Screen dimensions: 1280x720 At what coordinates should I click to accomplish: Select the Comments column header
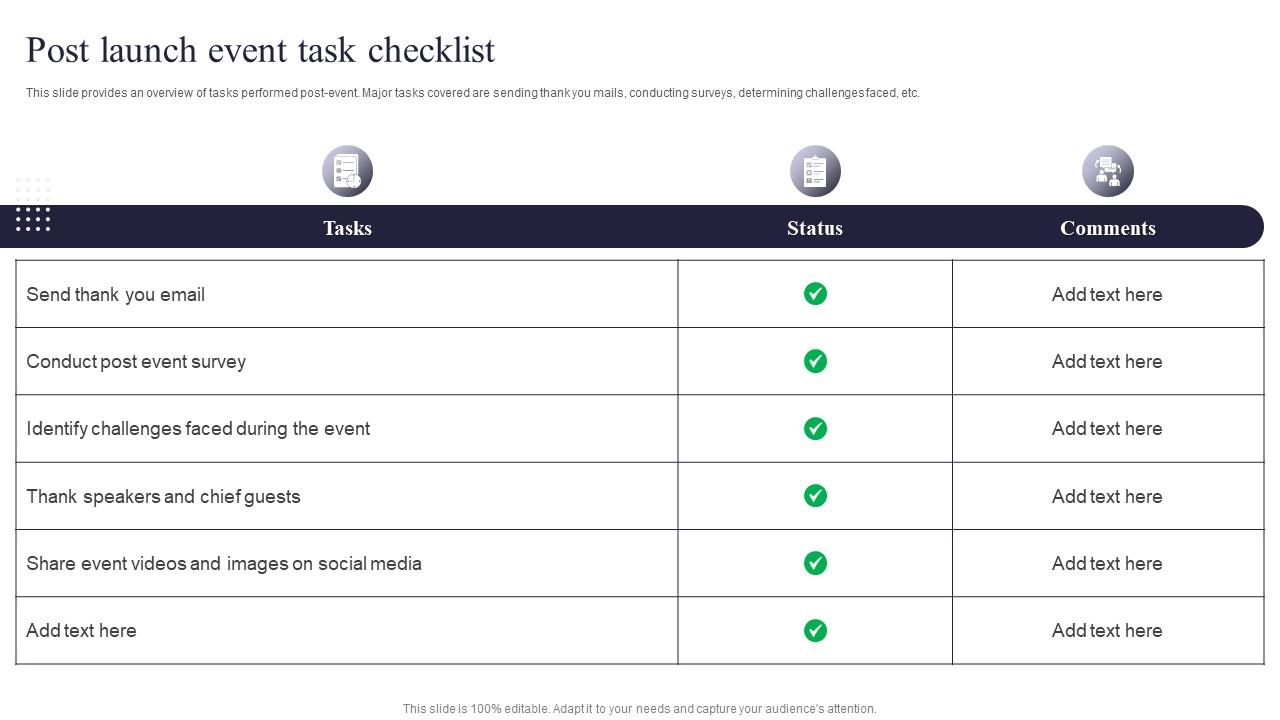tap(1107, 228)
